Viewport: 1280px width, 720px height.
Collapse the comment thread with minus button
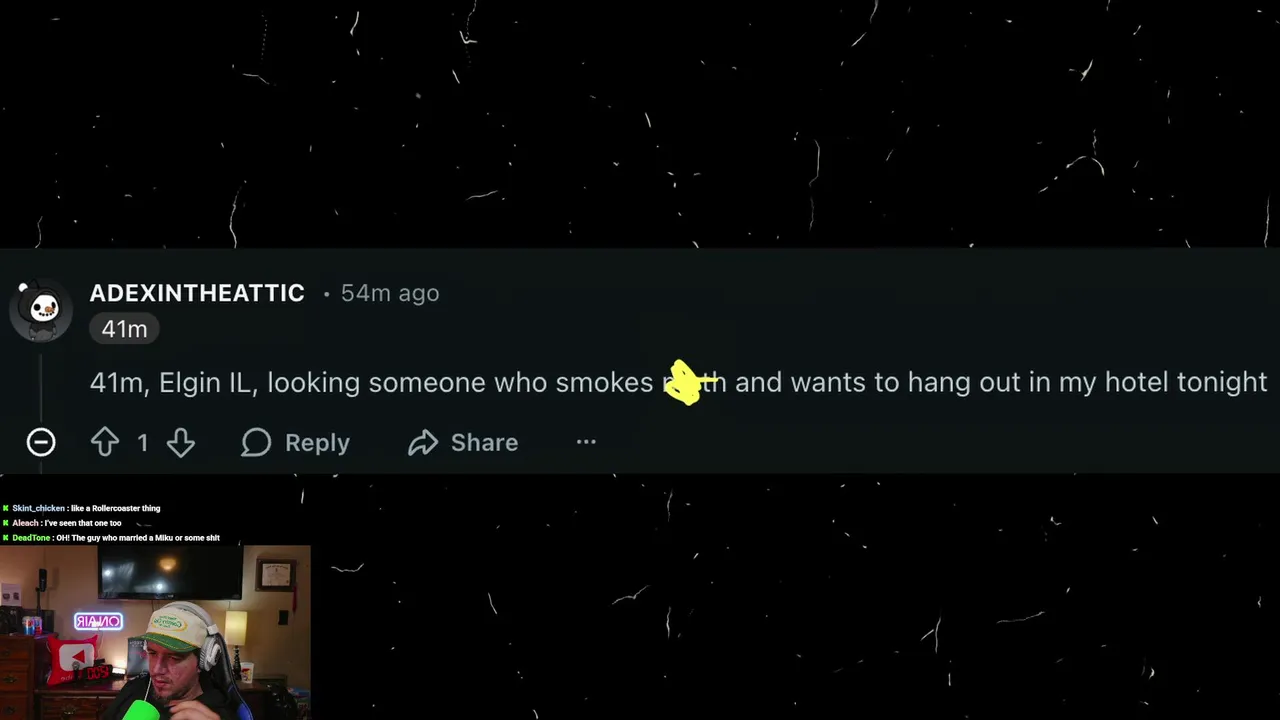coord(41,442)
